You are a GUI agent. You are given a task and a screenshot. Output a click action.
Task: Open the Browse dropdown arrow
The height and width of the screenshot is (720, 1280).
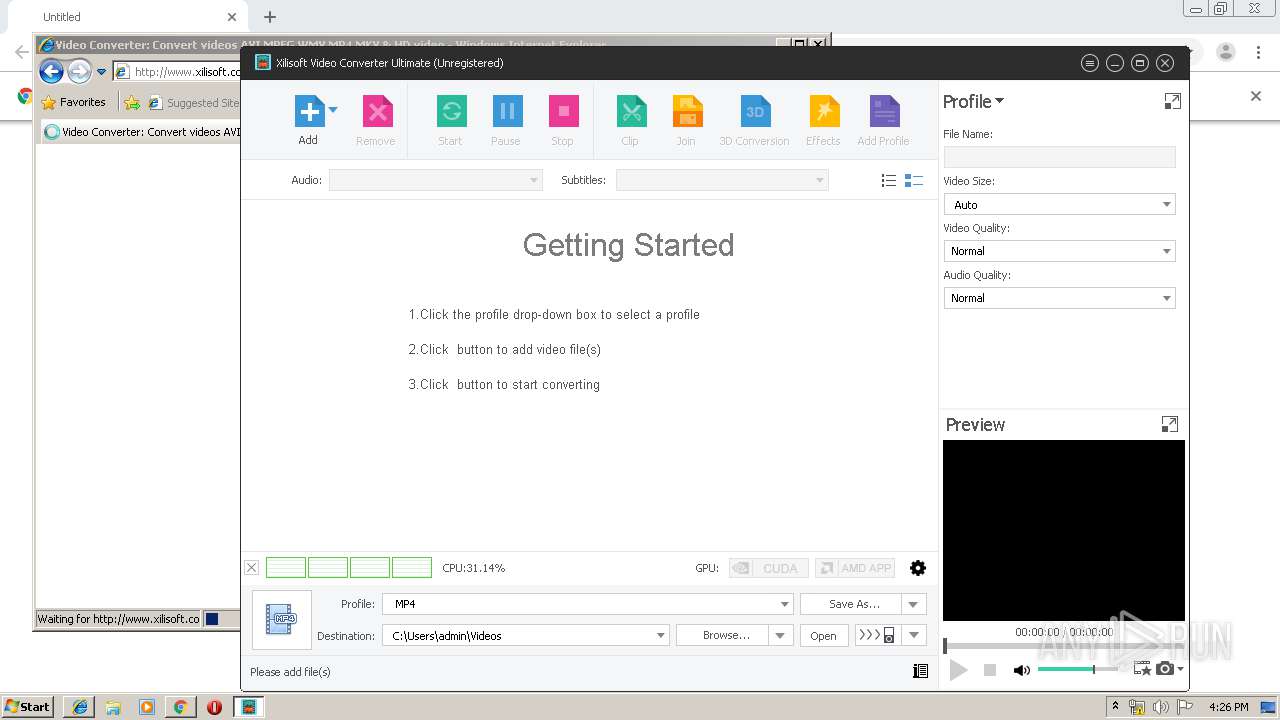pos(781,635)
